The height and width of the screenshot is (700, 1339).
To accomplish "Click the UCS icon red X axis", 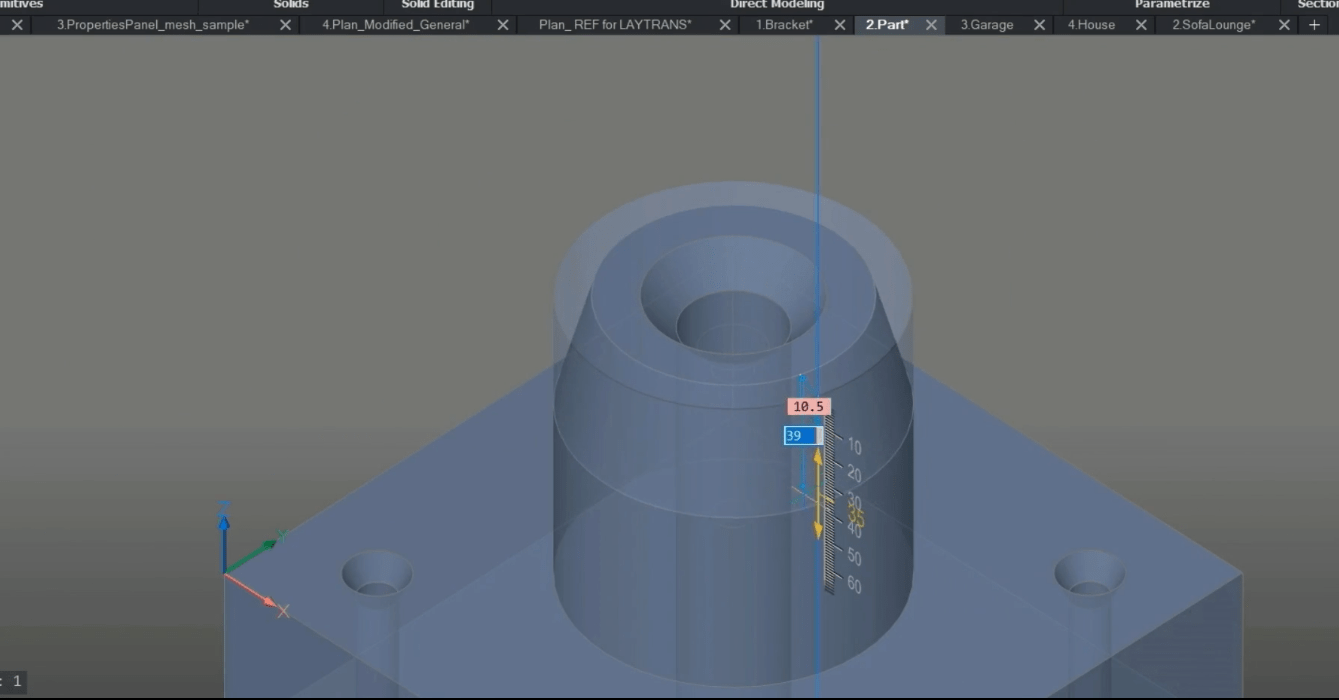I will point(256,592).
